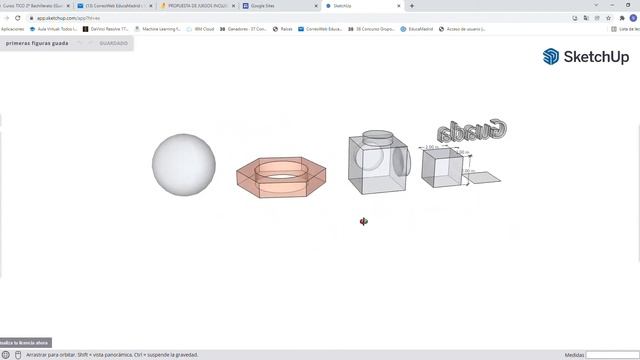Close the CorreoWeb EducaMadrid tab
This screenshot has height=360, width=640.
[x=151, y=6]
